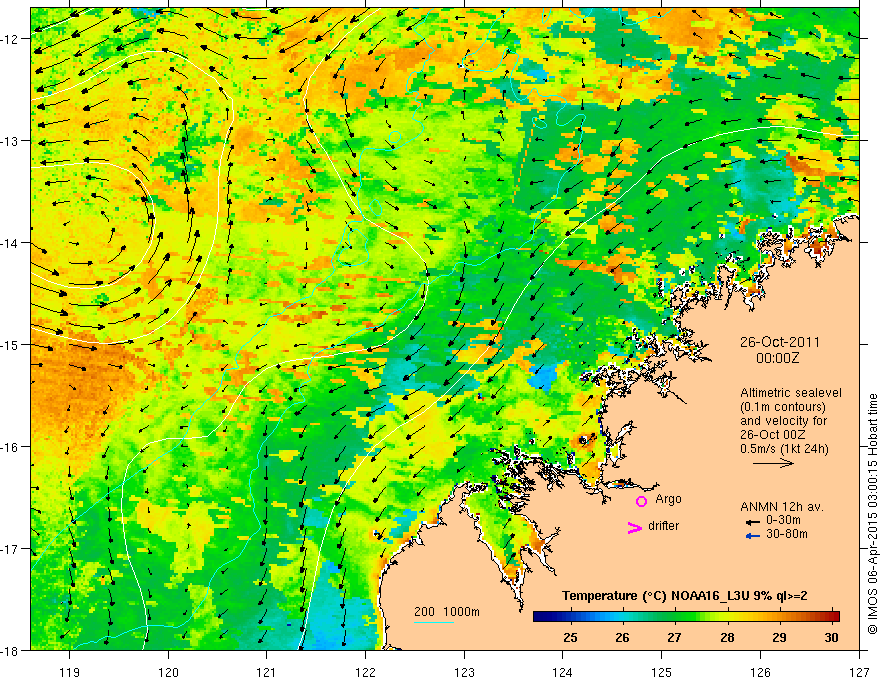Click the latitude axis label -14
Viewport: 880px width, 680px height.
[10, 243]
